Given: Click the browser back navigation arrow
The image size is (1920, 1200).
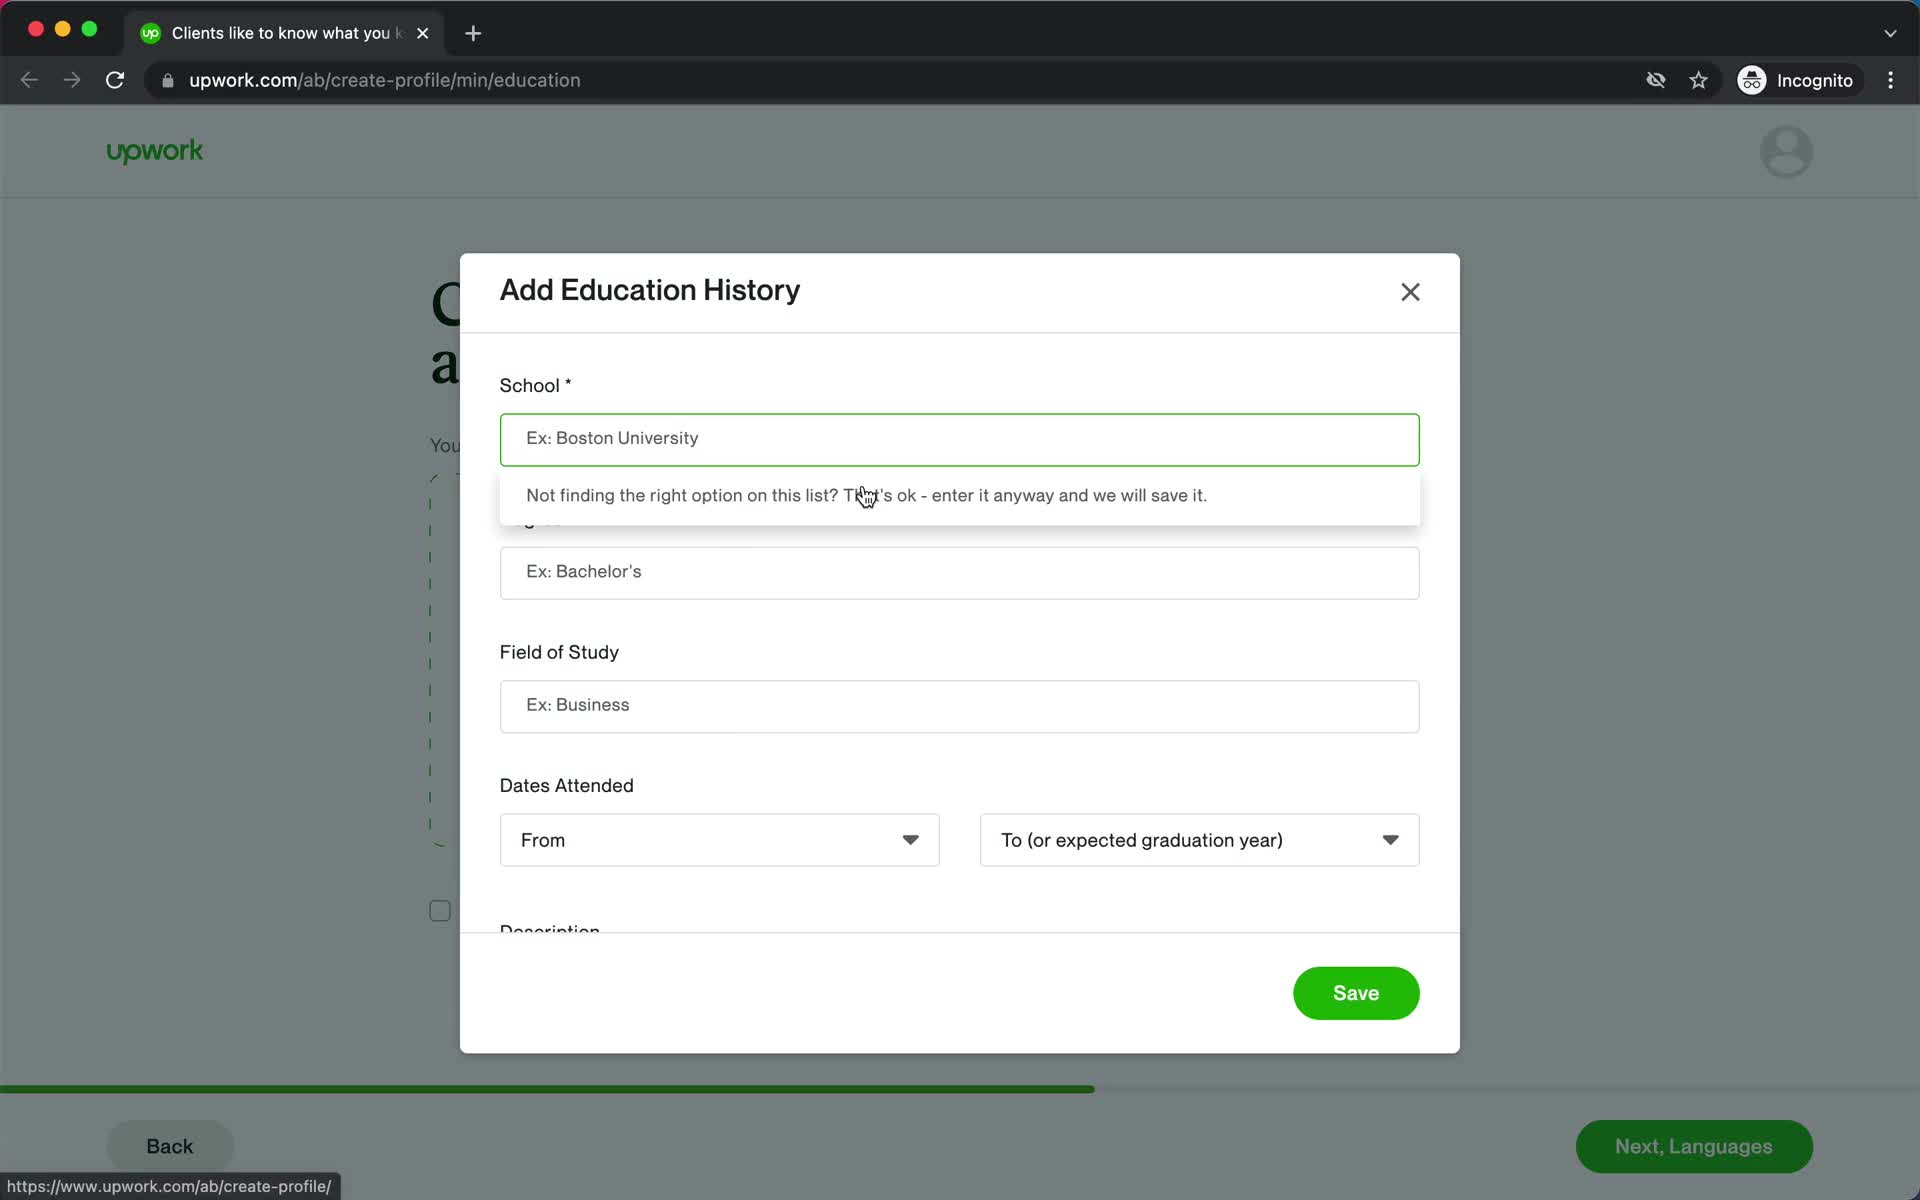Looking at the screenshot, I should point(30,79).
